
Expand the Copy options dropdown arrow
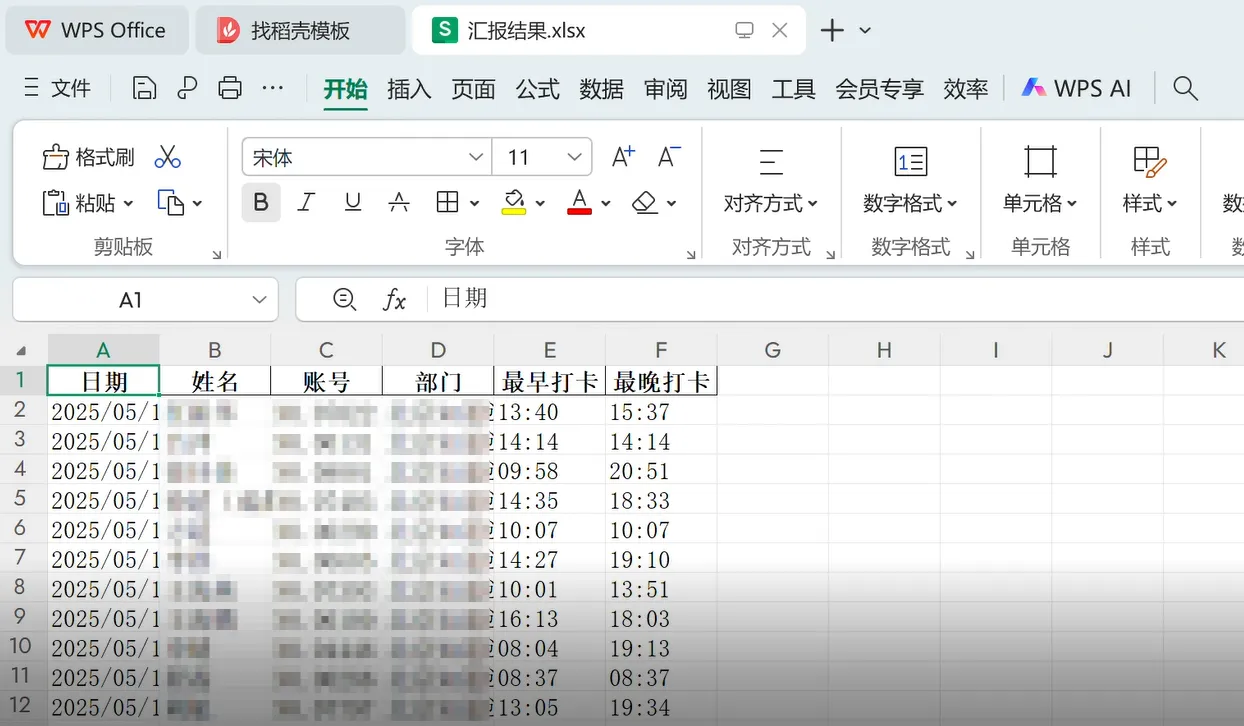[x=197, y=204]
